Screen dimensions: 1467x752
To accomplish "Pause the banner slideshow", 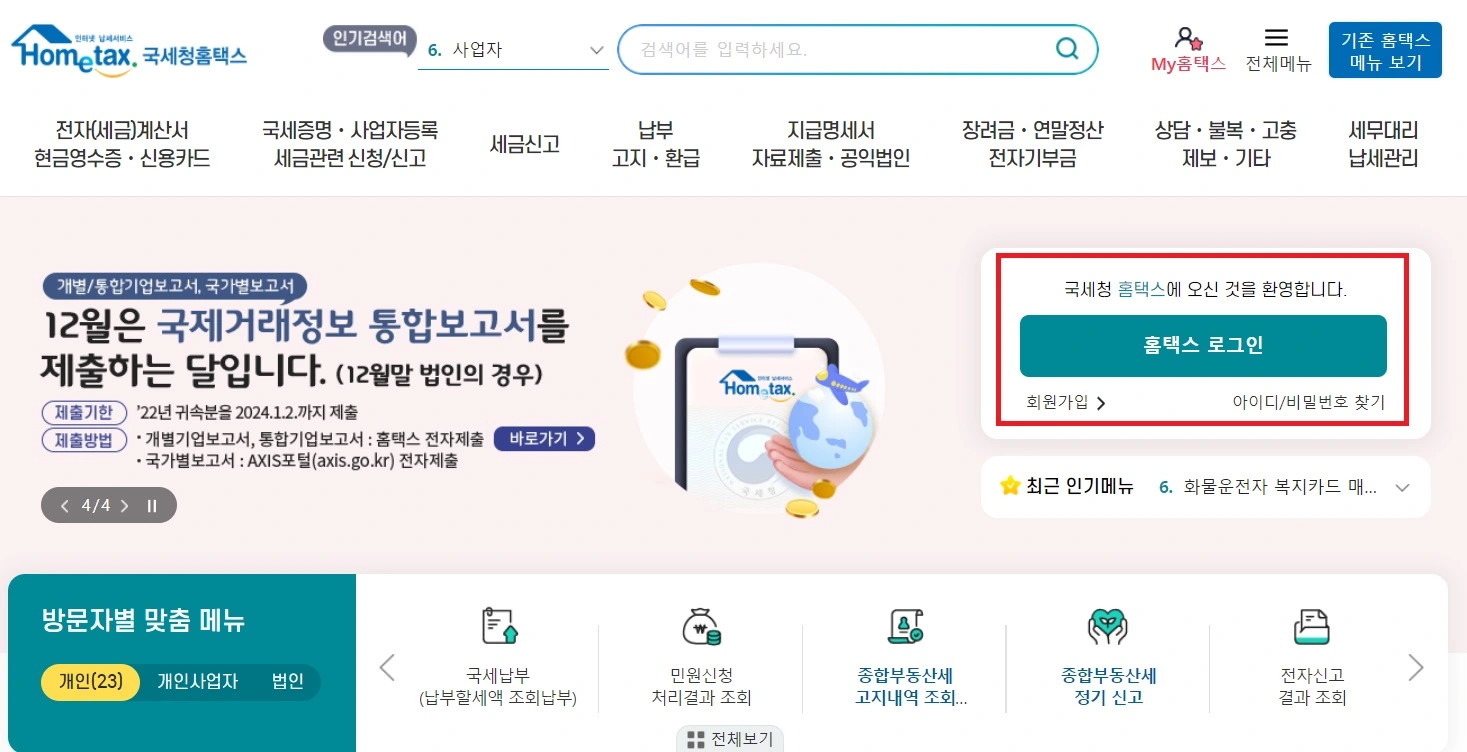I will tap(151, 506).
